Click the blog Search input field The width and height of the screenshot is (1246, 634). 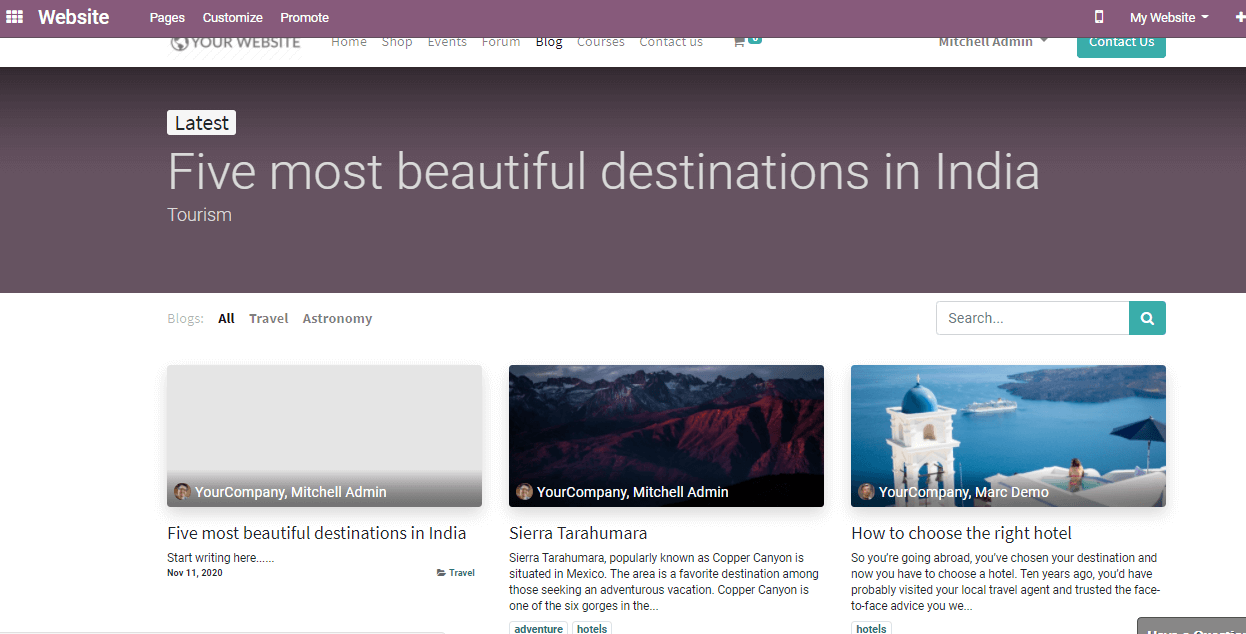click(x=1032, y=318)
